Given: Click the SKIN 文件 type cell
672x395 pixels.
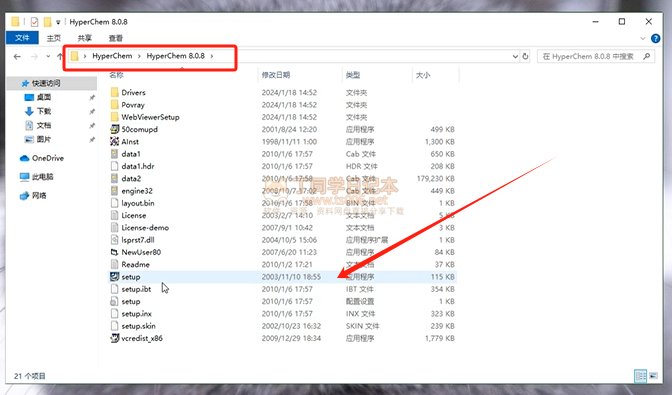Looking at the screenshot, I should 363,326.
